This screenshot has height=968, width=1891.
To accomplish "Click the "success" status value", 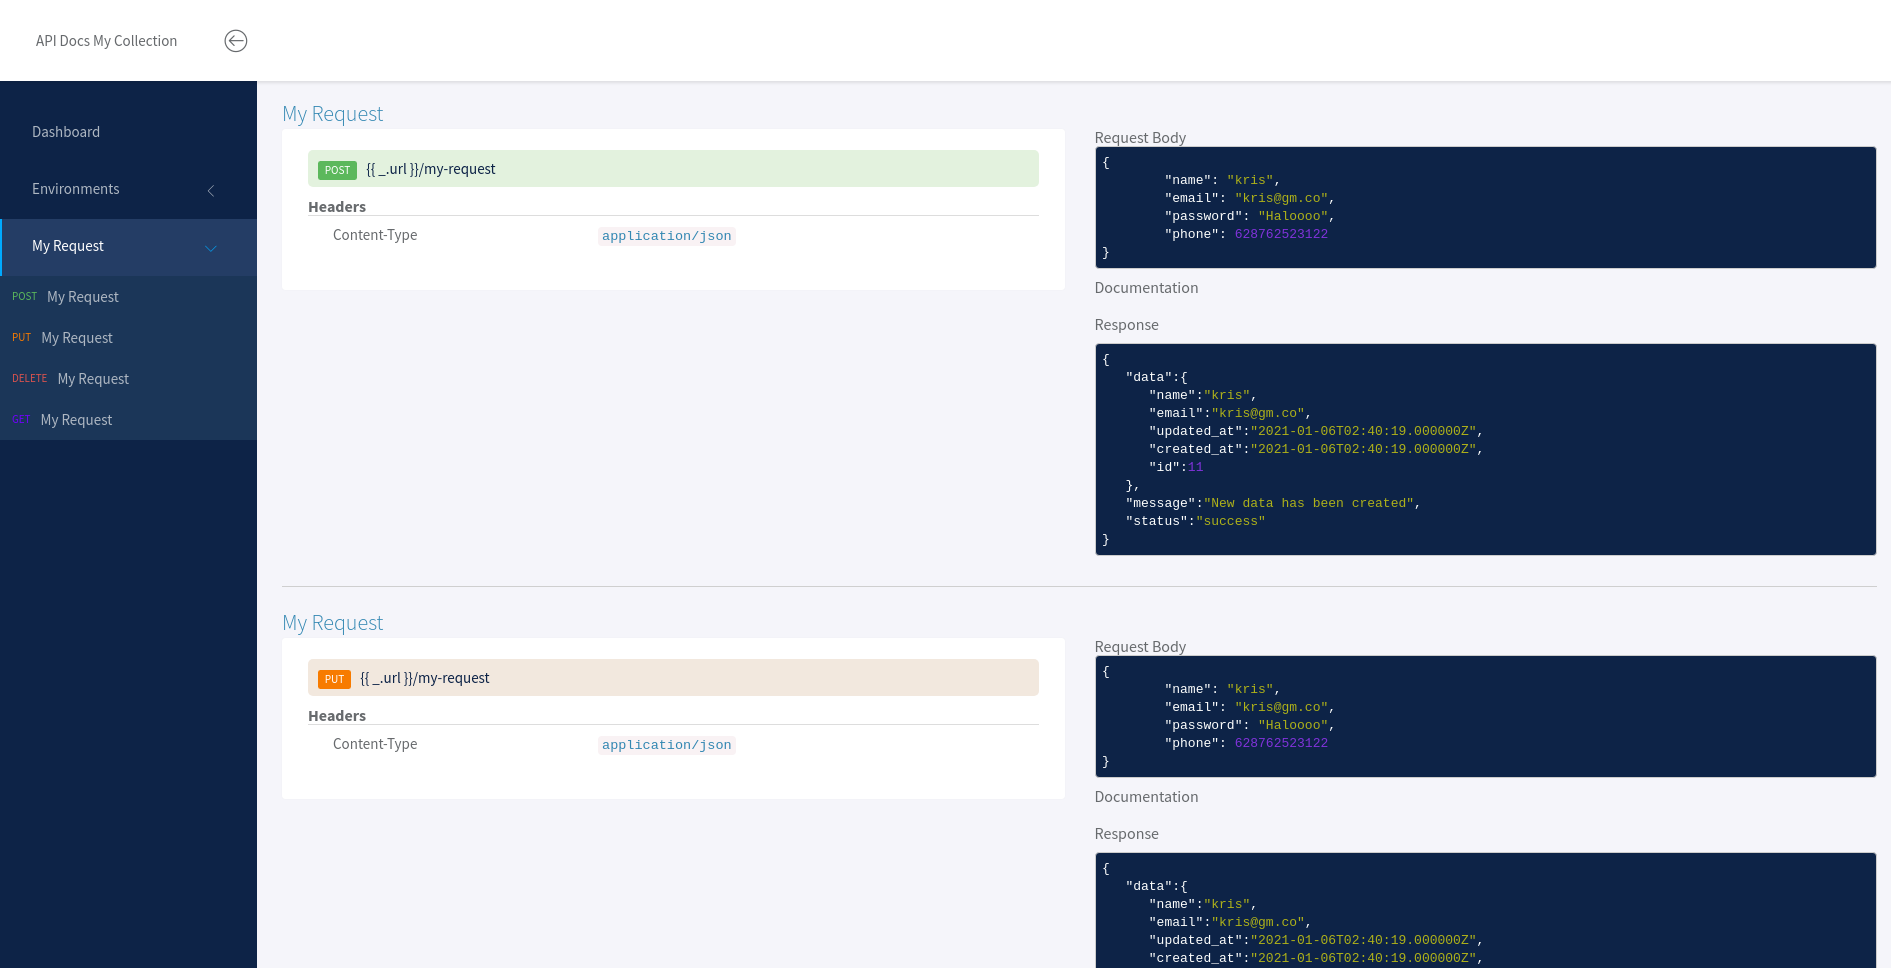I will click(1230, 521).
